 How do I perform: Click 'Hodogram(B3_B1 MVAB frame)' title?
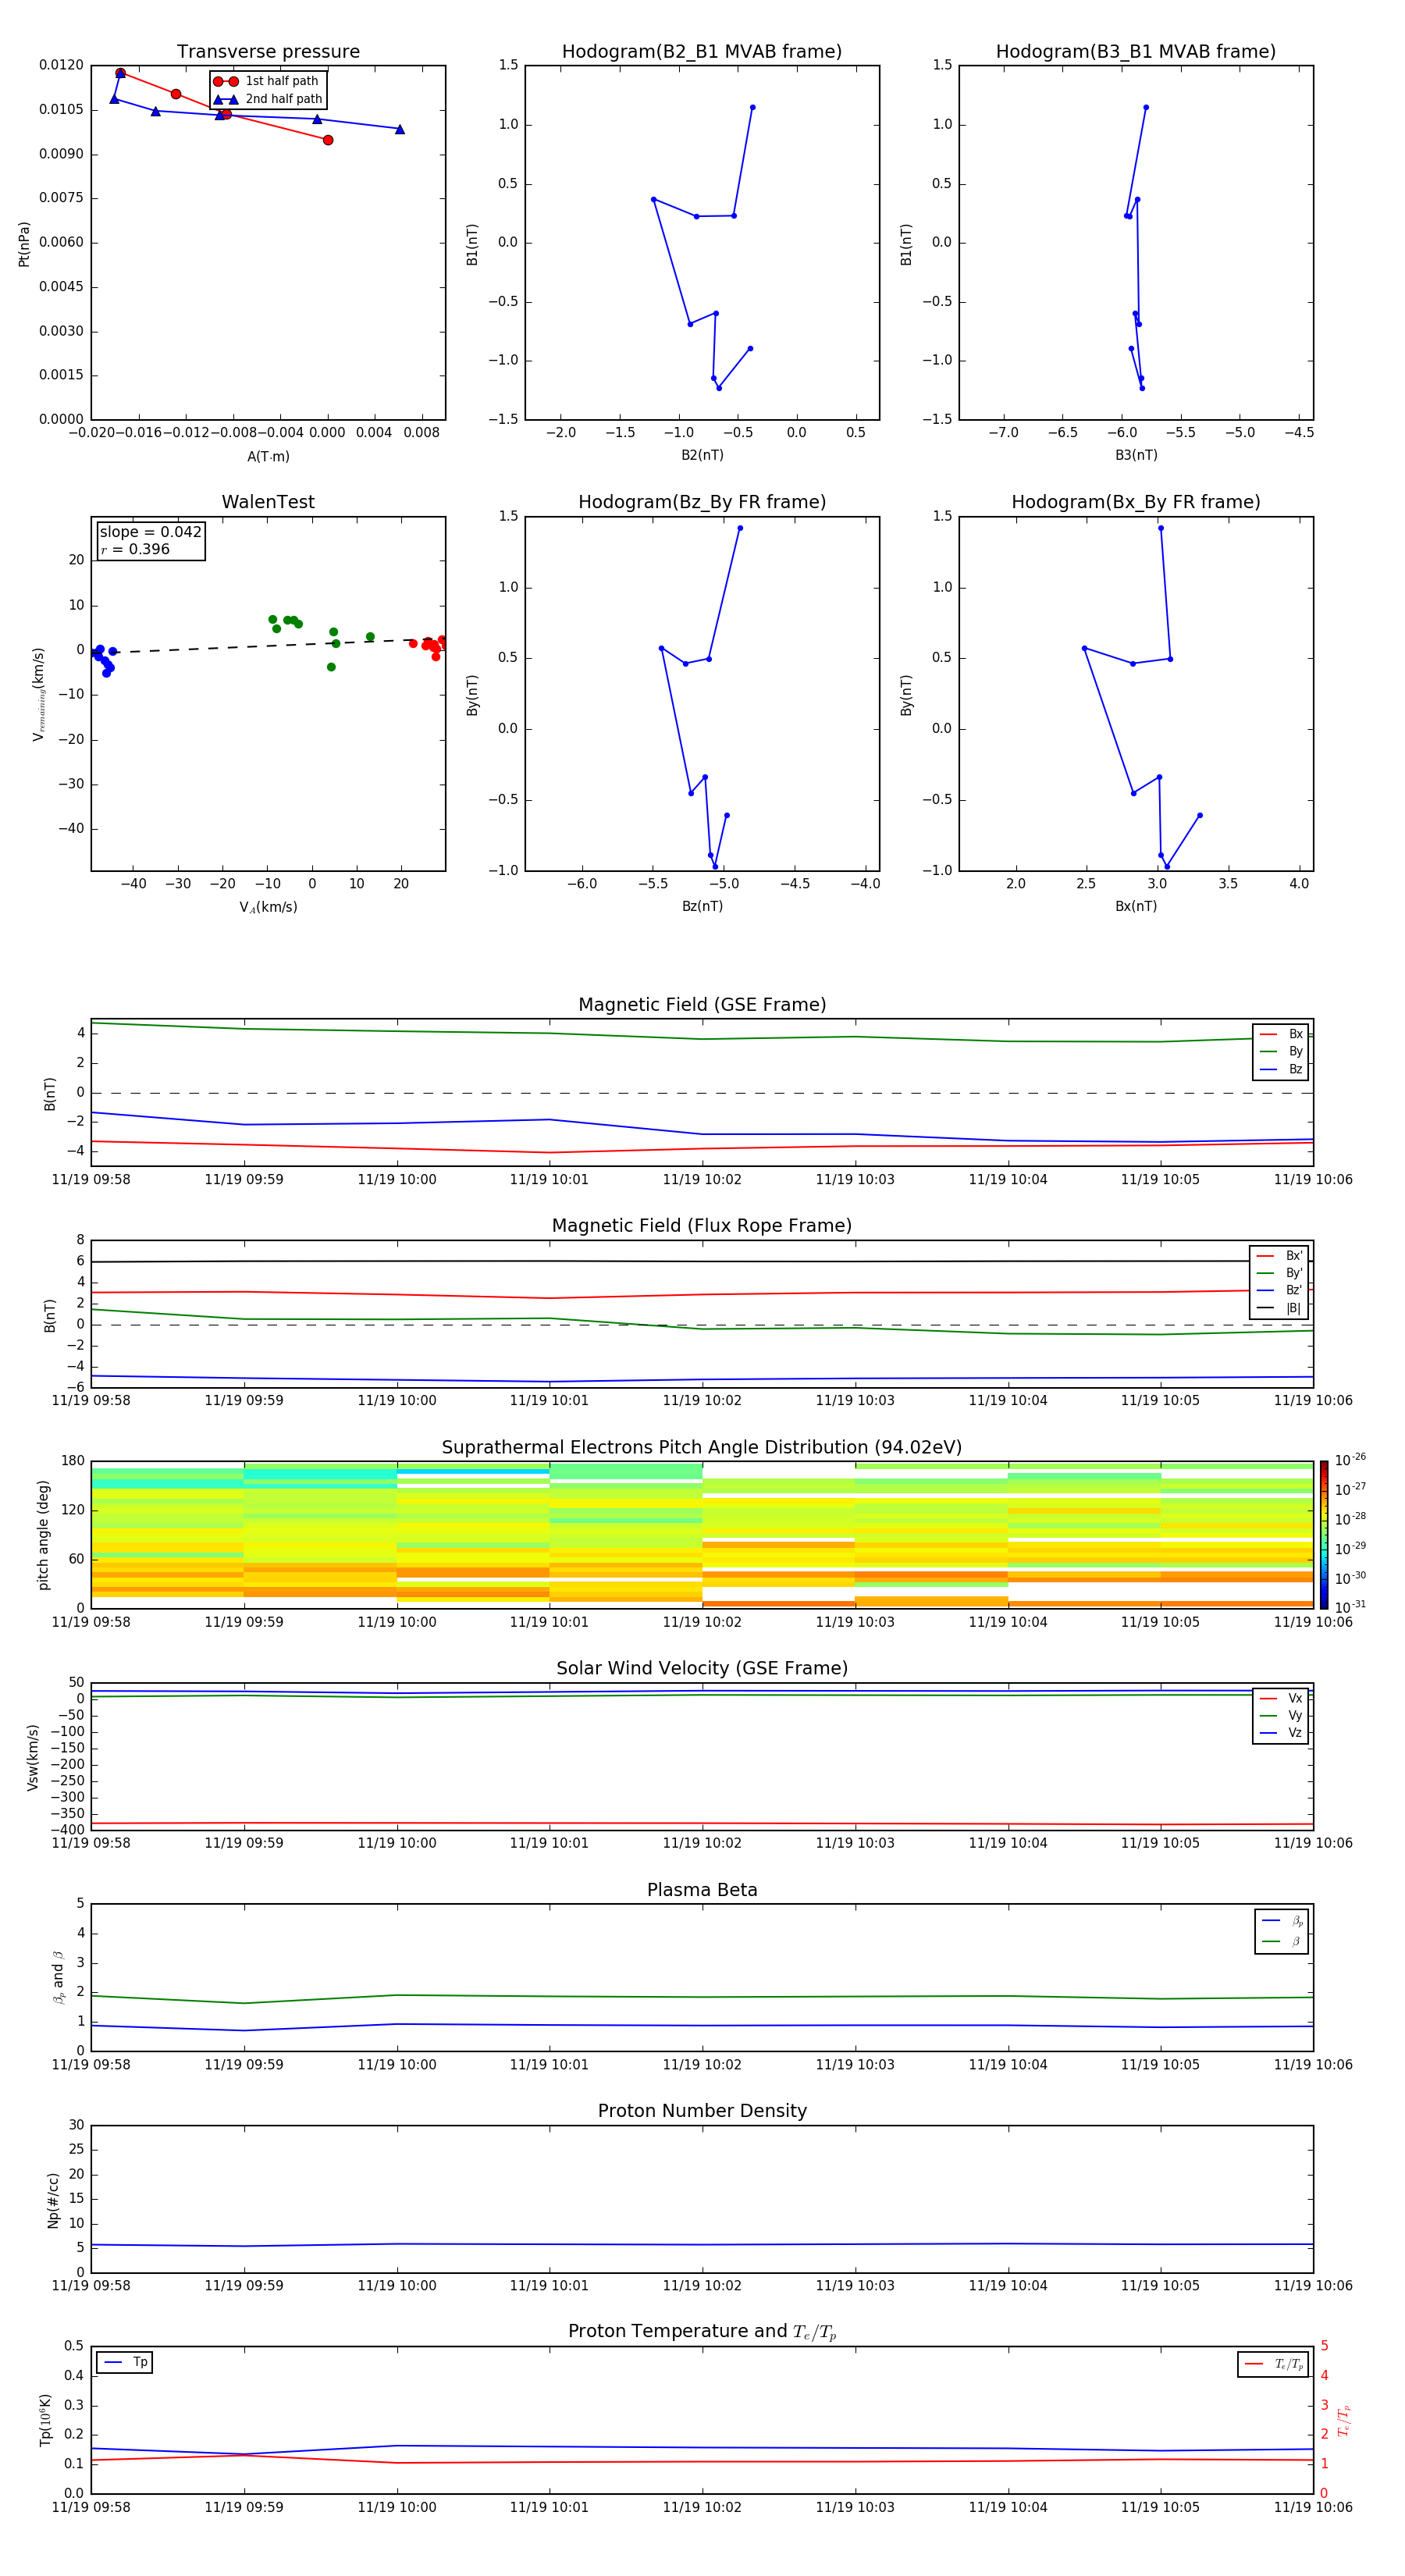[1136, 52]
